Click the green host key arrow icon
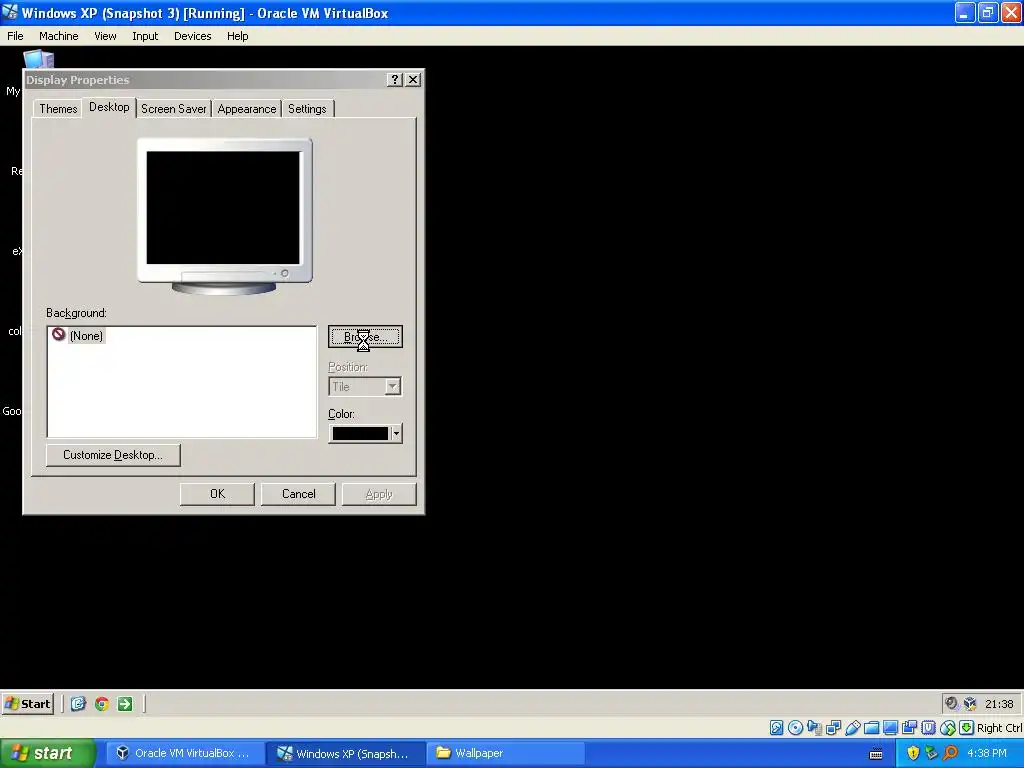This screenshot has width=1024, height=768. (967, 728)
